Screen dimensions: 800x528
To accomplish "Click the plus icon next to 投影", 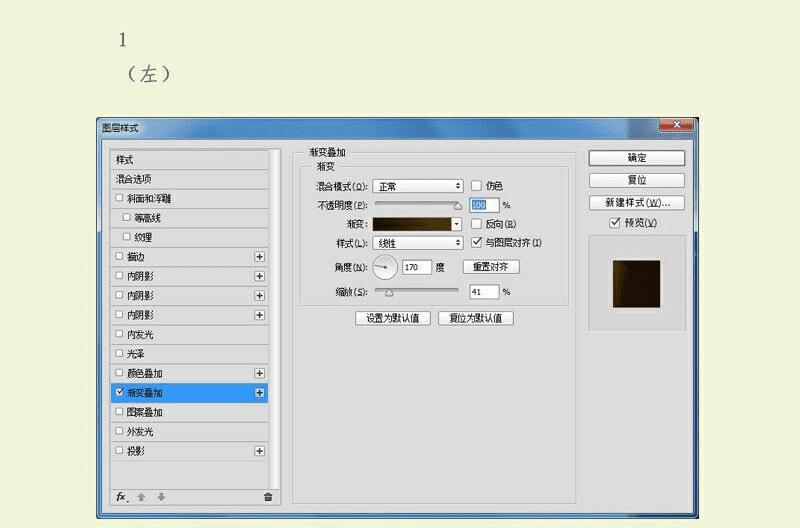I will (x=259, y=451).
